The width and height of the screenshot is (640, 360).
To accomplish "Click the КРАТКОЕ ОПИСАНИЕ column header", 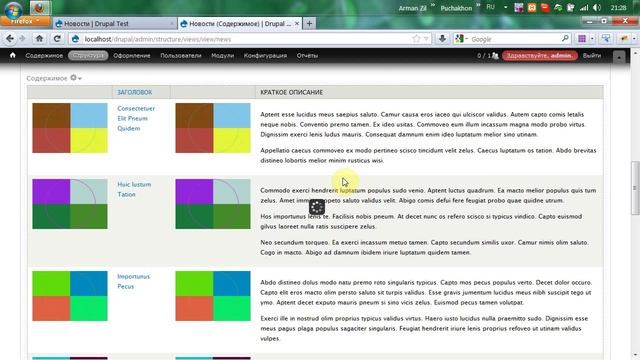I will pos(291,92).
